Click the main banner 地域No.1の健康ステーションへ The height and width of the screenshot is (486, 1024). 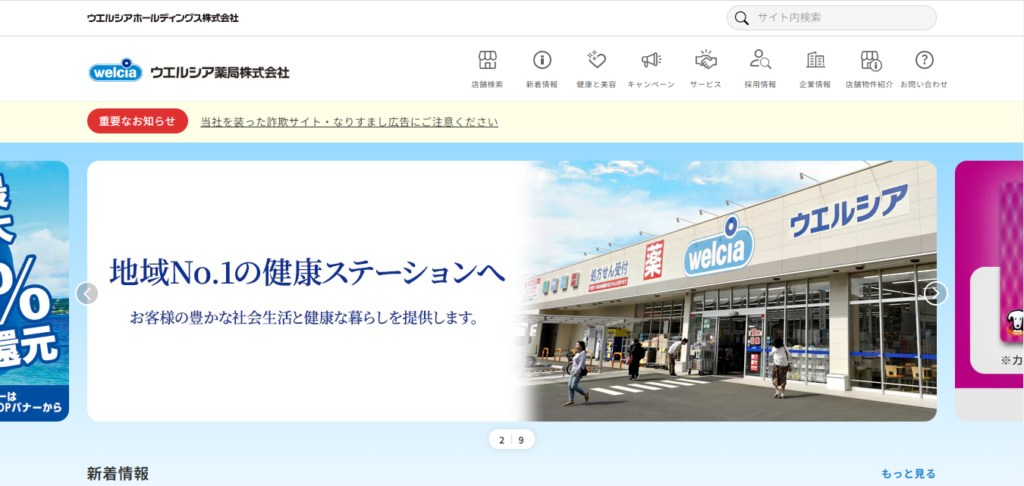[x=512, y=291]
